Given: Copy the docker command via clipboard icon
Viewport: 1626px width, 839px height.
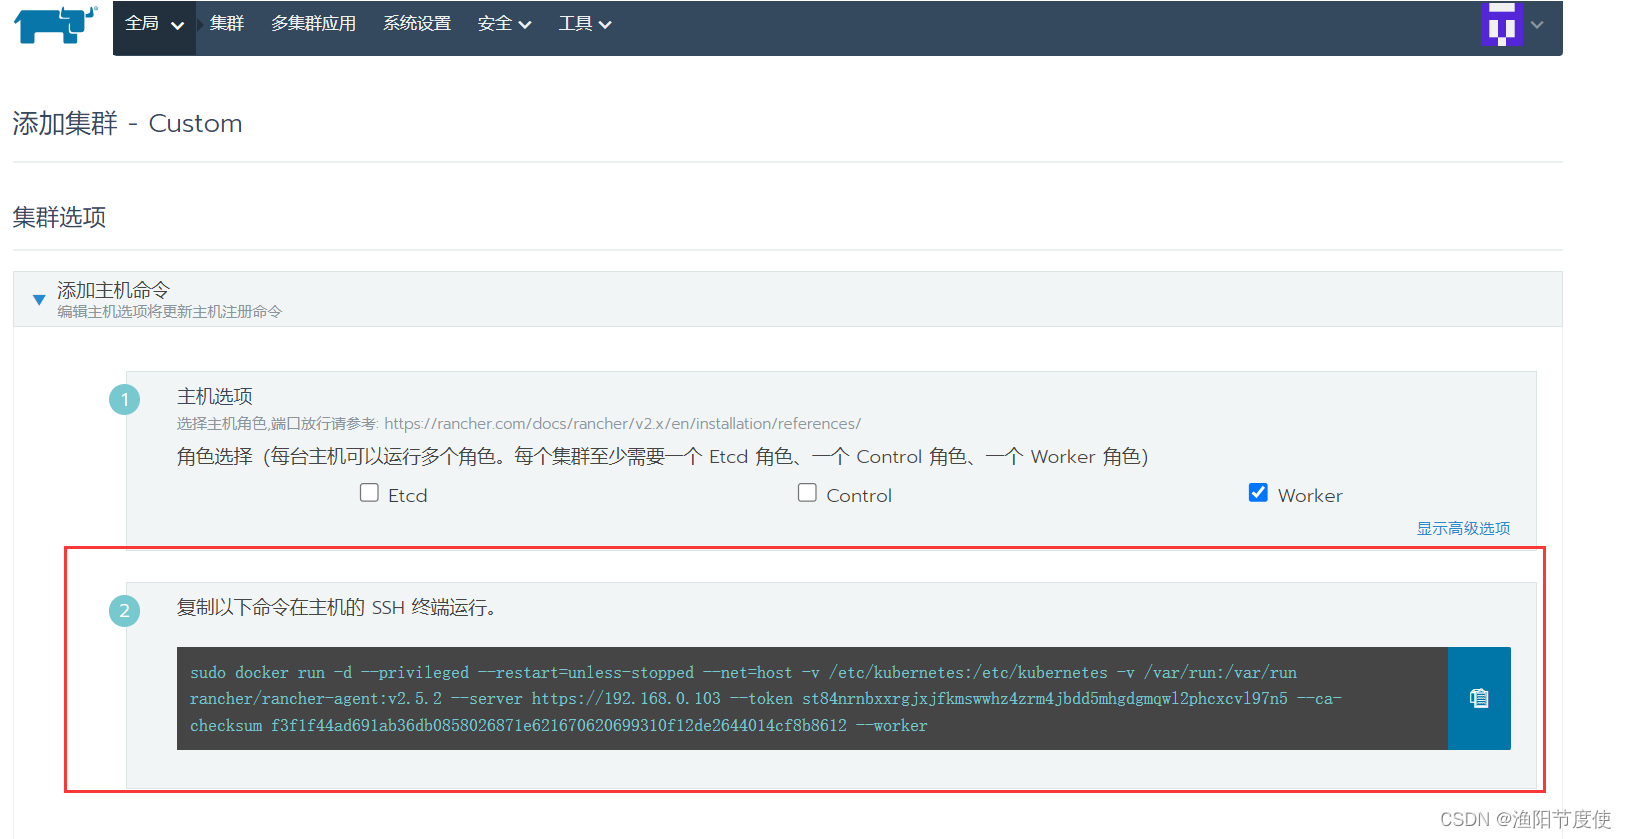Looking at the screenshot, I should [1479, 698].
